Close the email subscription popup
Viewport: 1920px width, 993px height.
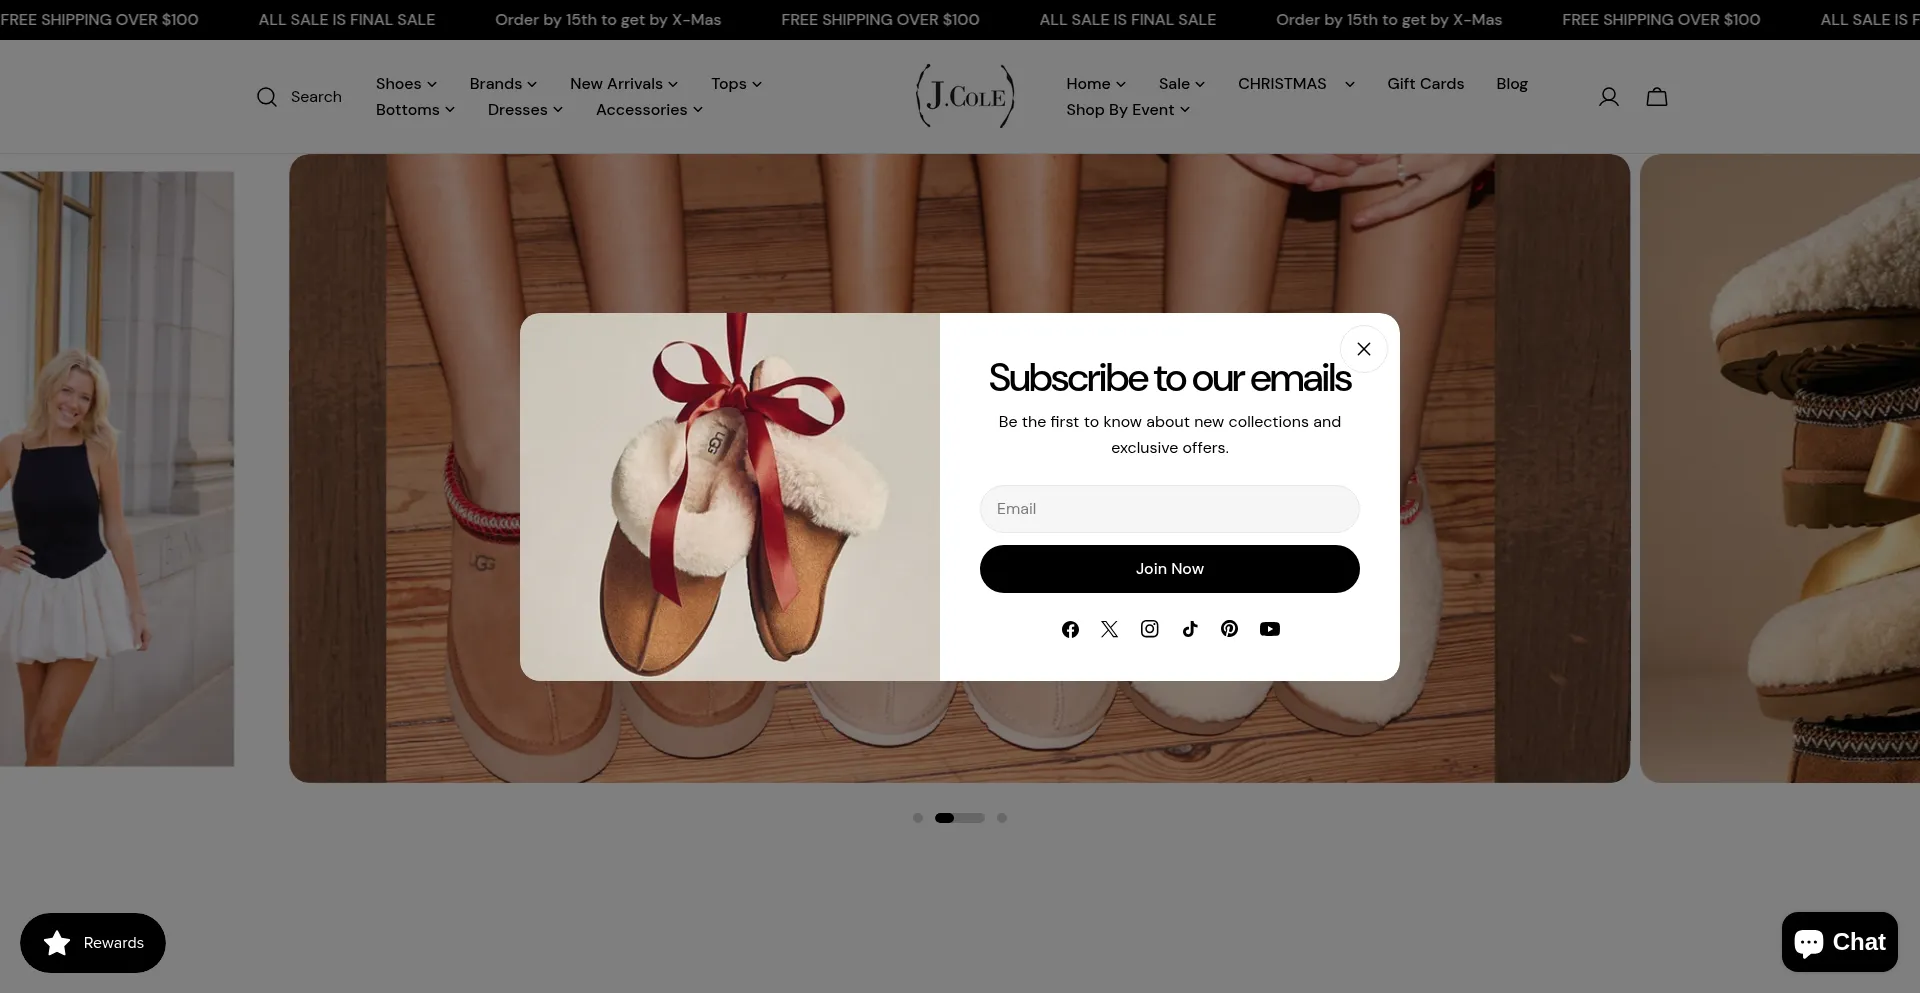click(x=1363, y=348)
